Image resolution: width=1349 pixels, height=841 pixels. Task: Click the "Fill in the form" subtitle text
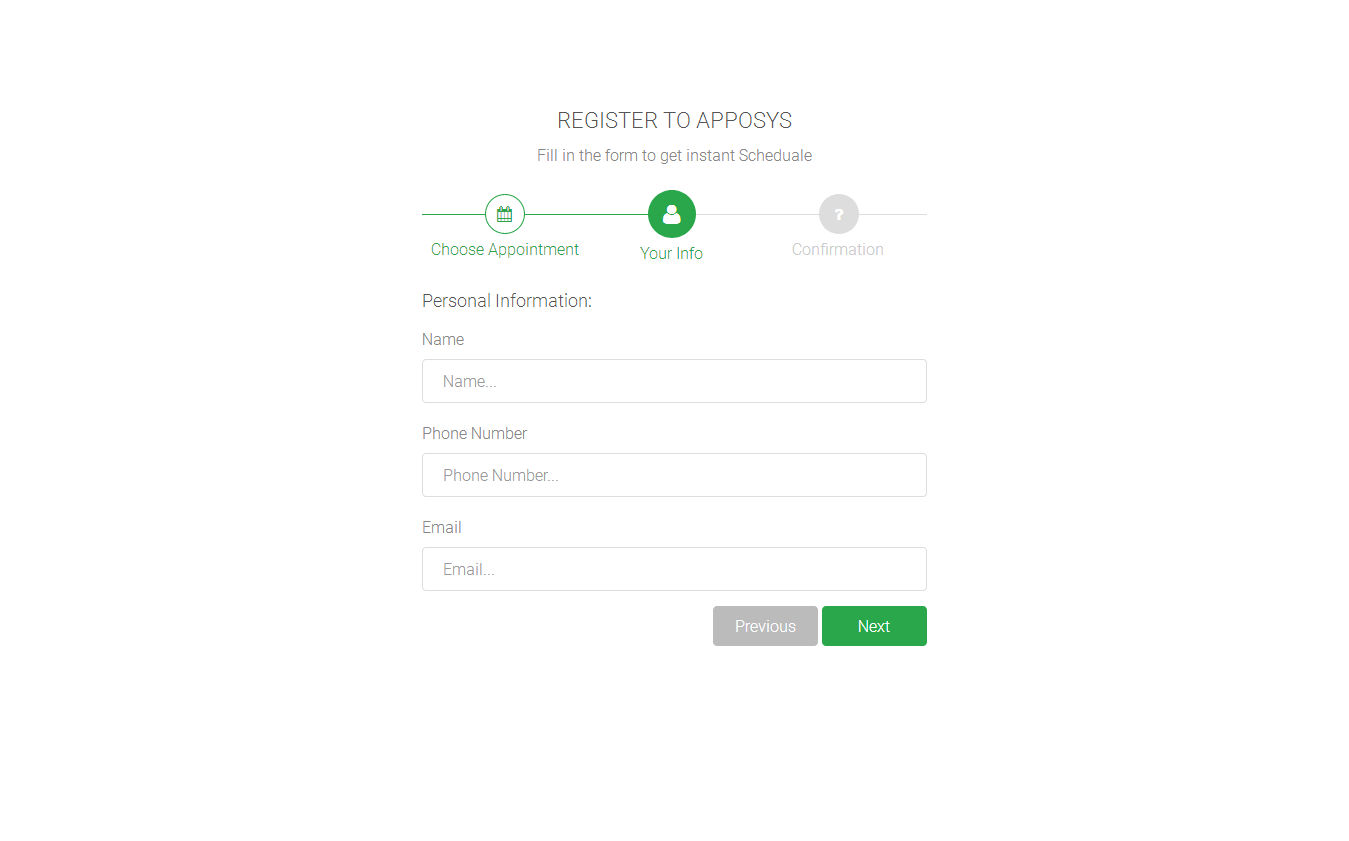(674, 156)
